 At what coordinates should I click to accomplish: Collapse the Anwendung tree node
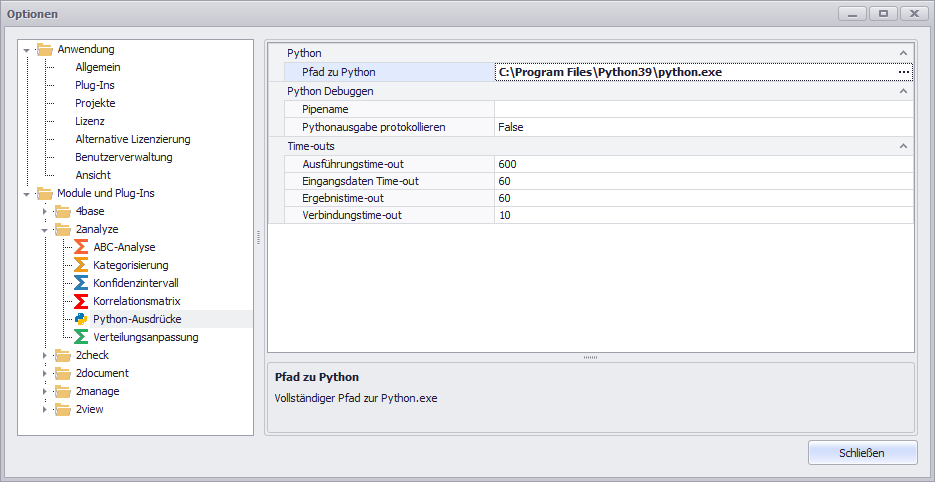point(26,50)
